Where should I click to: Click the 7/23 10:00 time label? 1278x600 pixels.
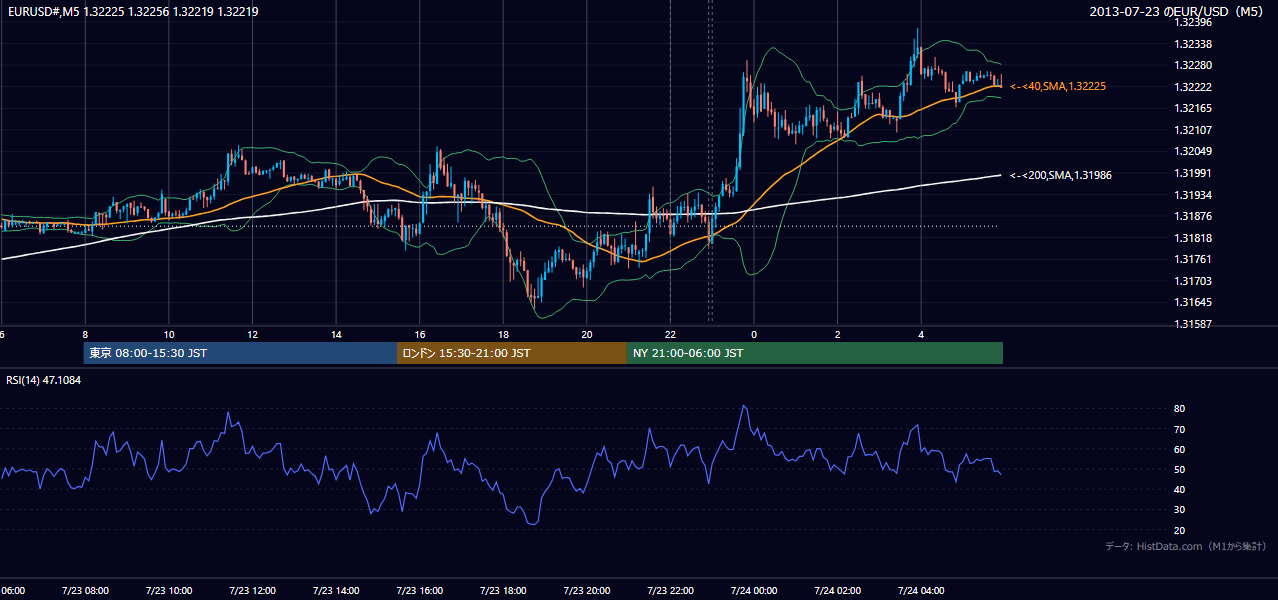coord(168,590)
